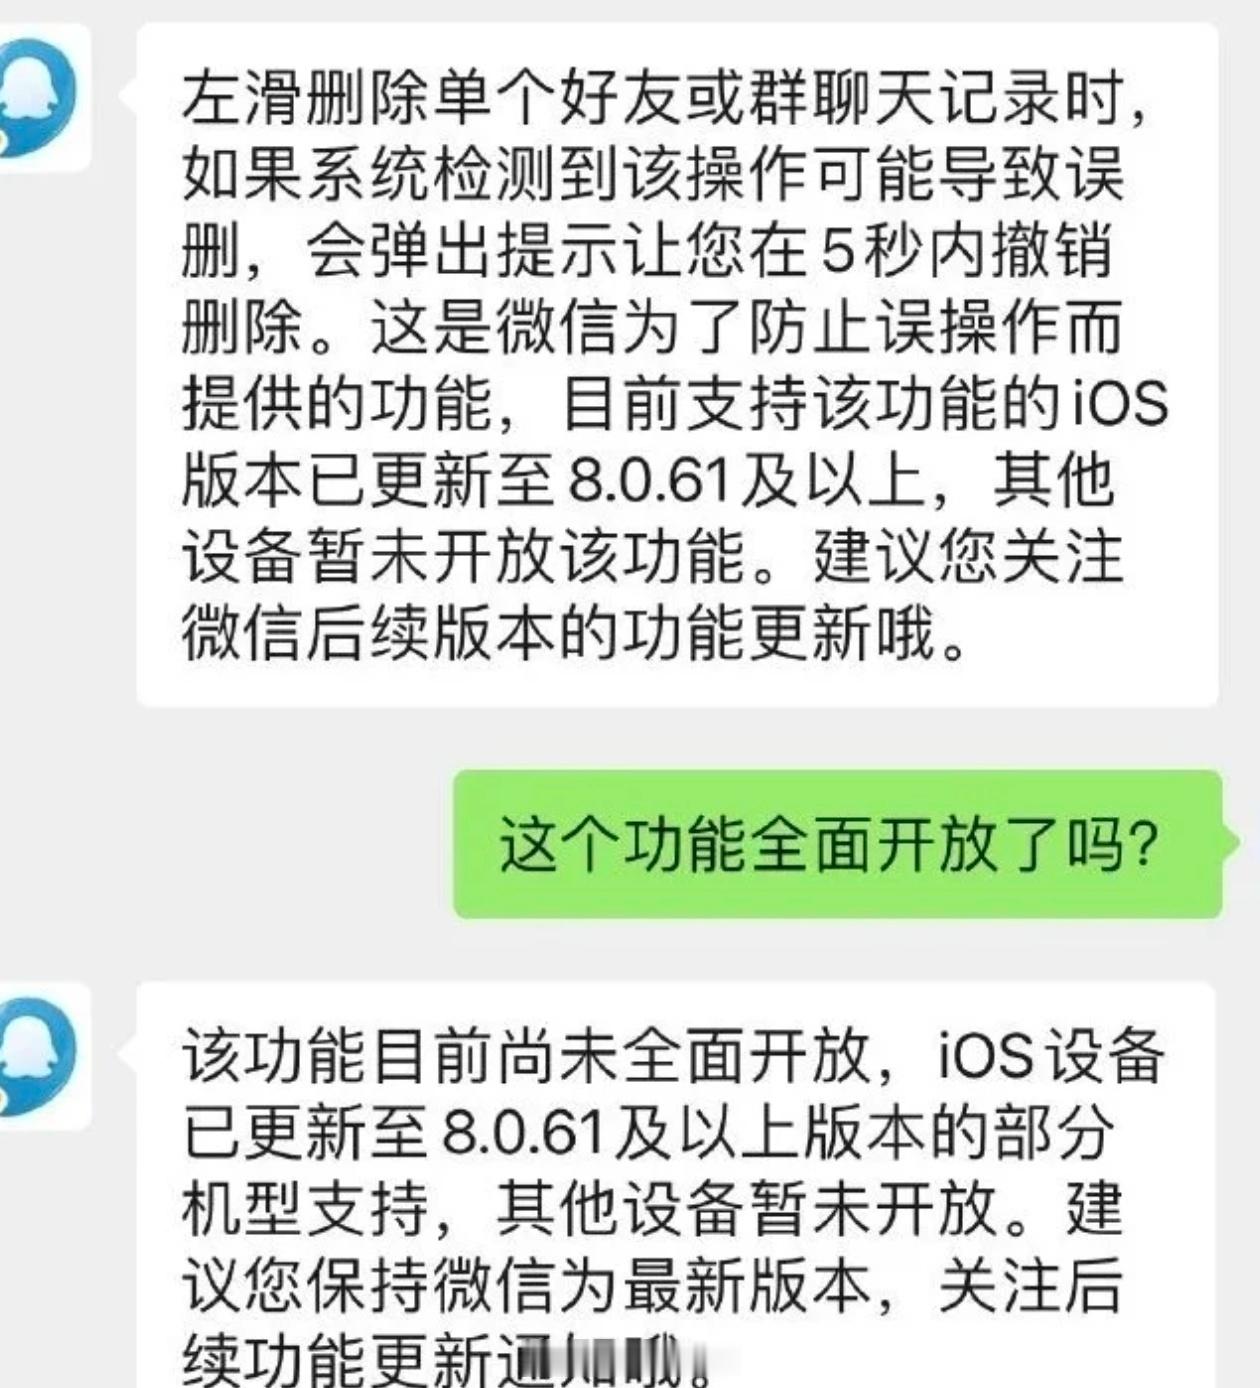Open the first reply beginning with 左滑删除单个好友
The height and width of the screenshot is (1388, 1260).
pyautogui.click(x=677, y=364)
